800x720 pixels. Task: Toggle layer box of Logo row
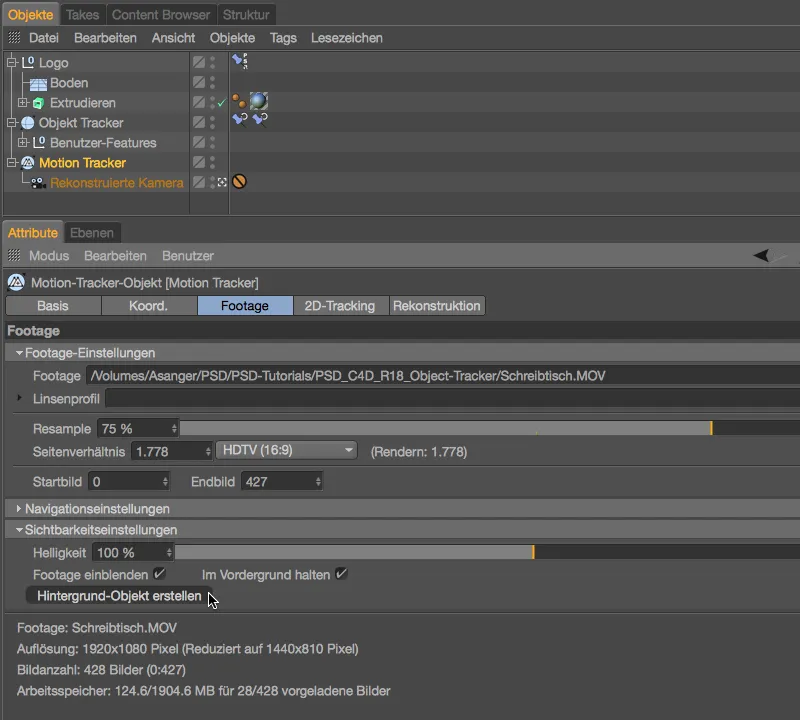pos(199,62)
